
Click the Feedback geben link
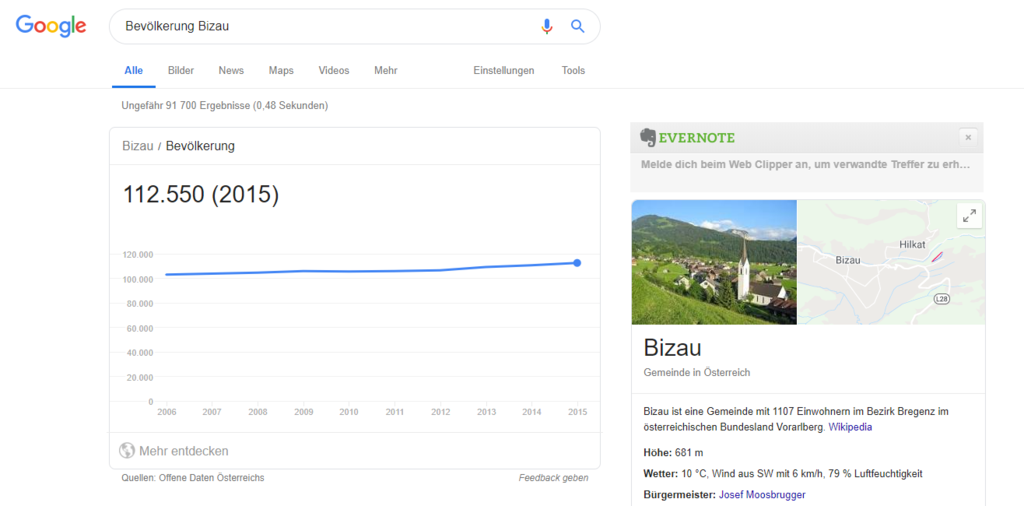[x=553, y=478]
